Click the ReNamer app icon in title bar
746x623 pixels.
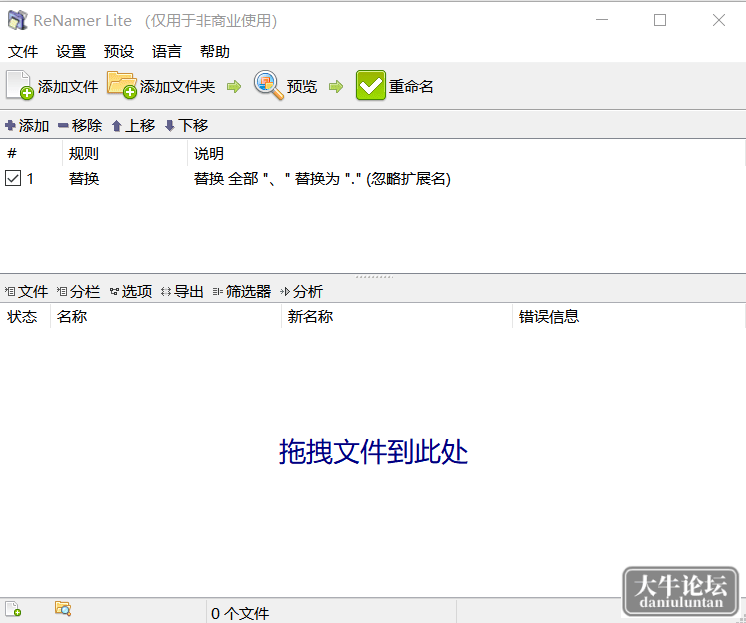tap(17, 20)
